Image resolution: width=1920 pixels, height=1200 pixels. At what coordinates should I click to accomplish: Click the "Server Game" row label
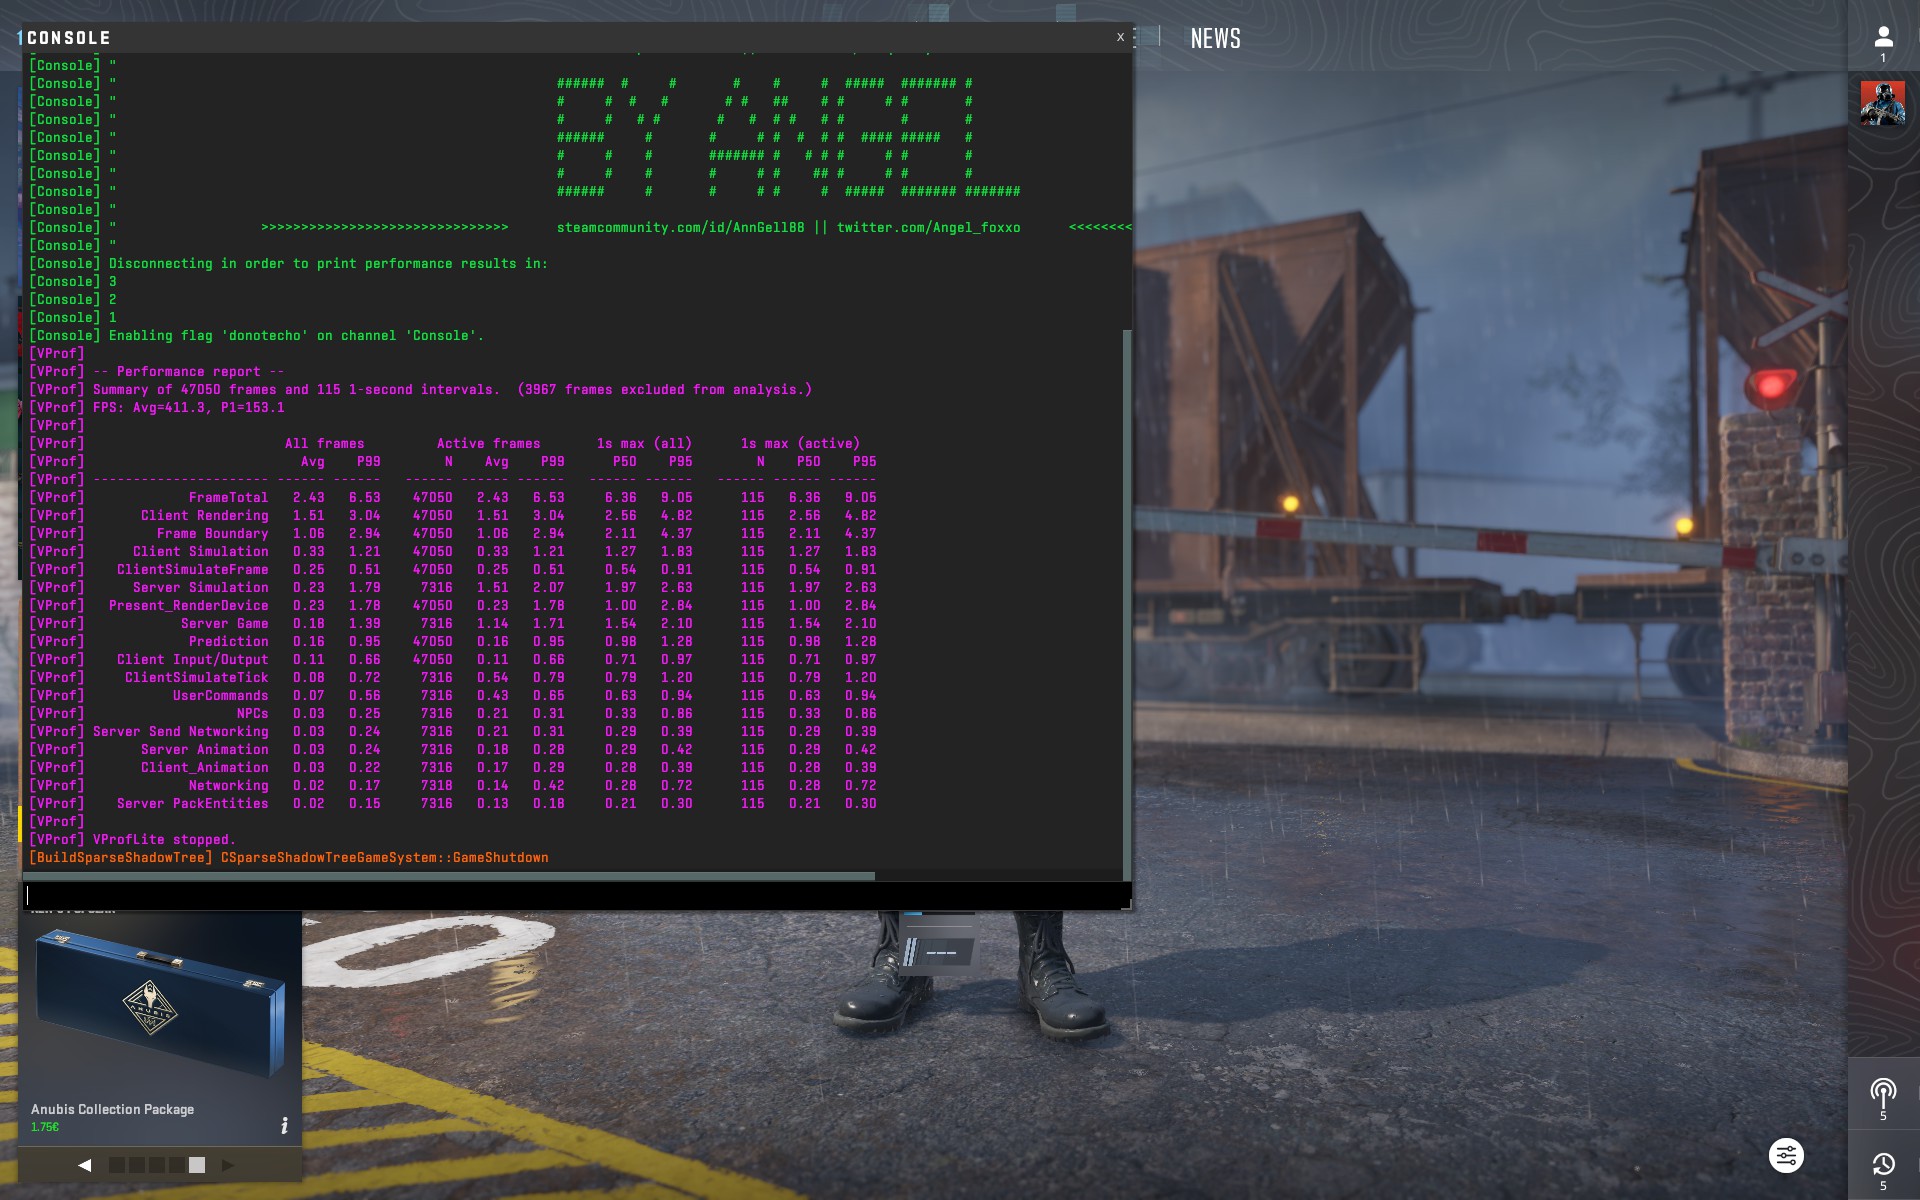[225, 624]
